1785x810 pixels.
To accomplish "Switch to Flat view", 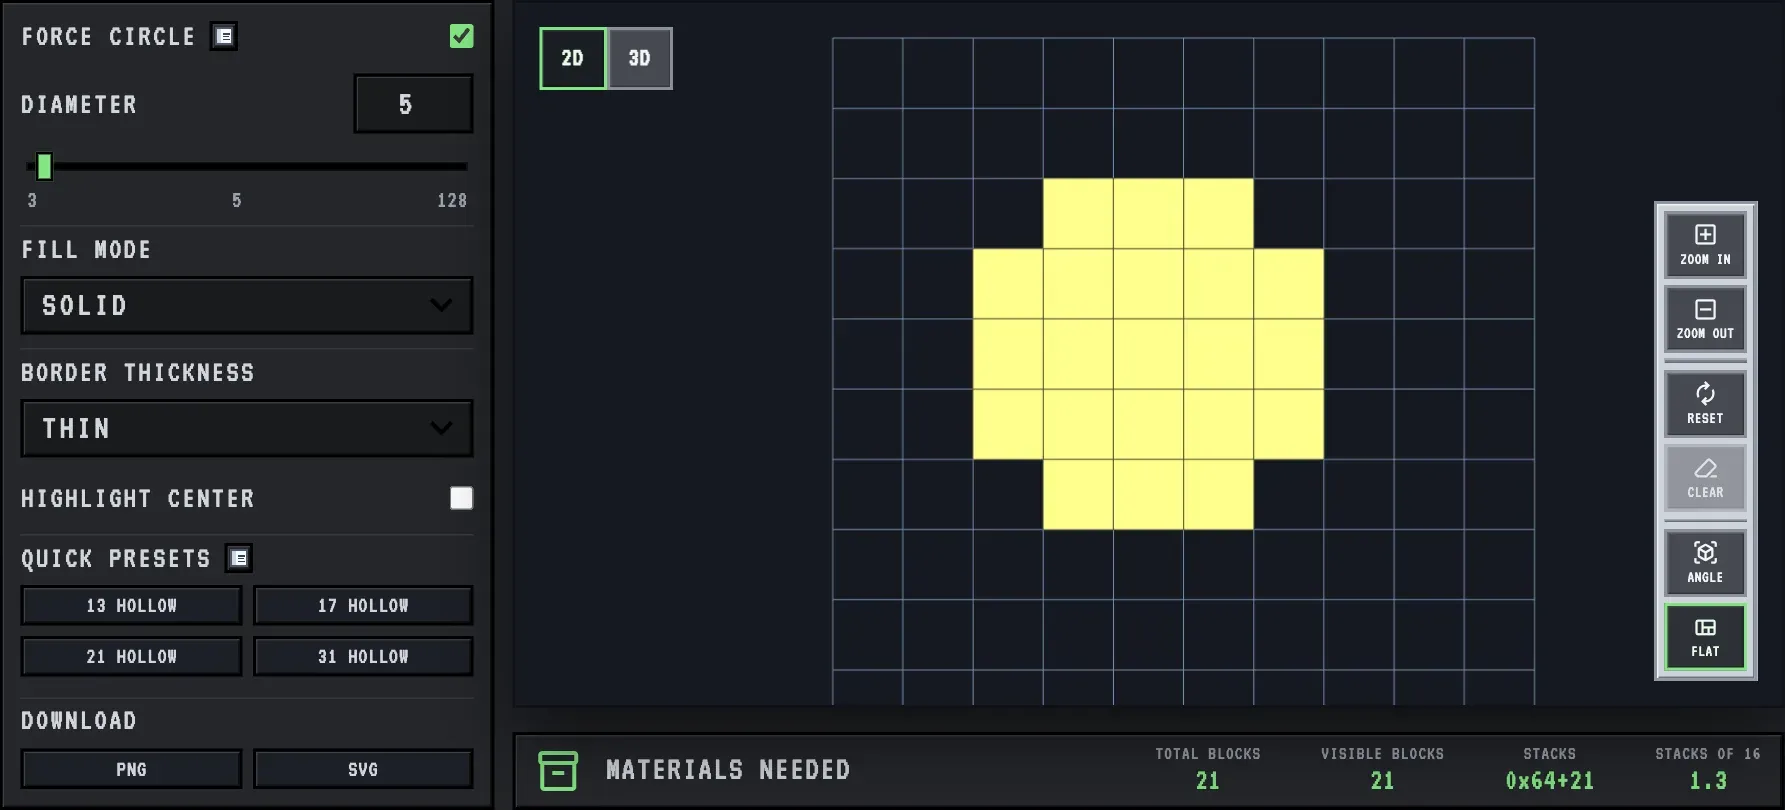I will [x=1705, y=637].
